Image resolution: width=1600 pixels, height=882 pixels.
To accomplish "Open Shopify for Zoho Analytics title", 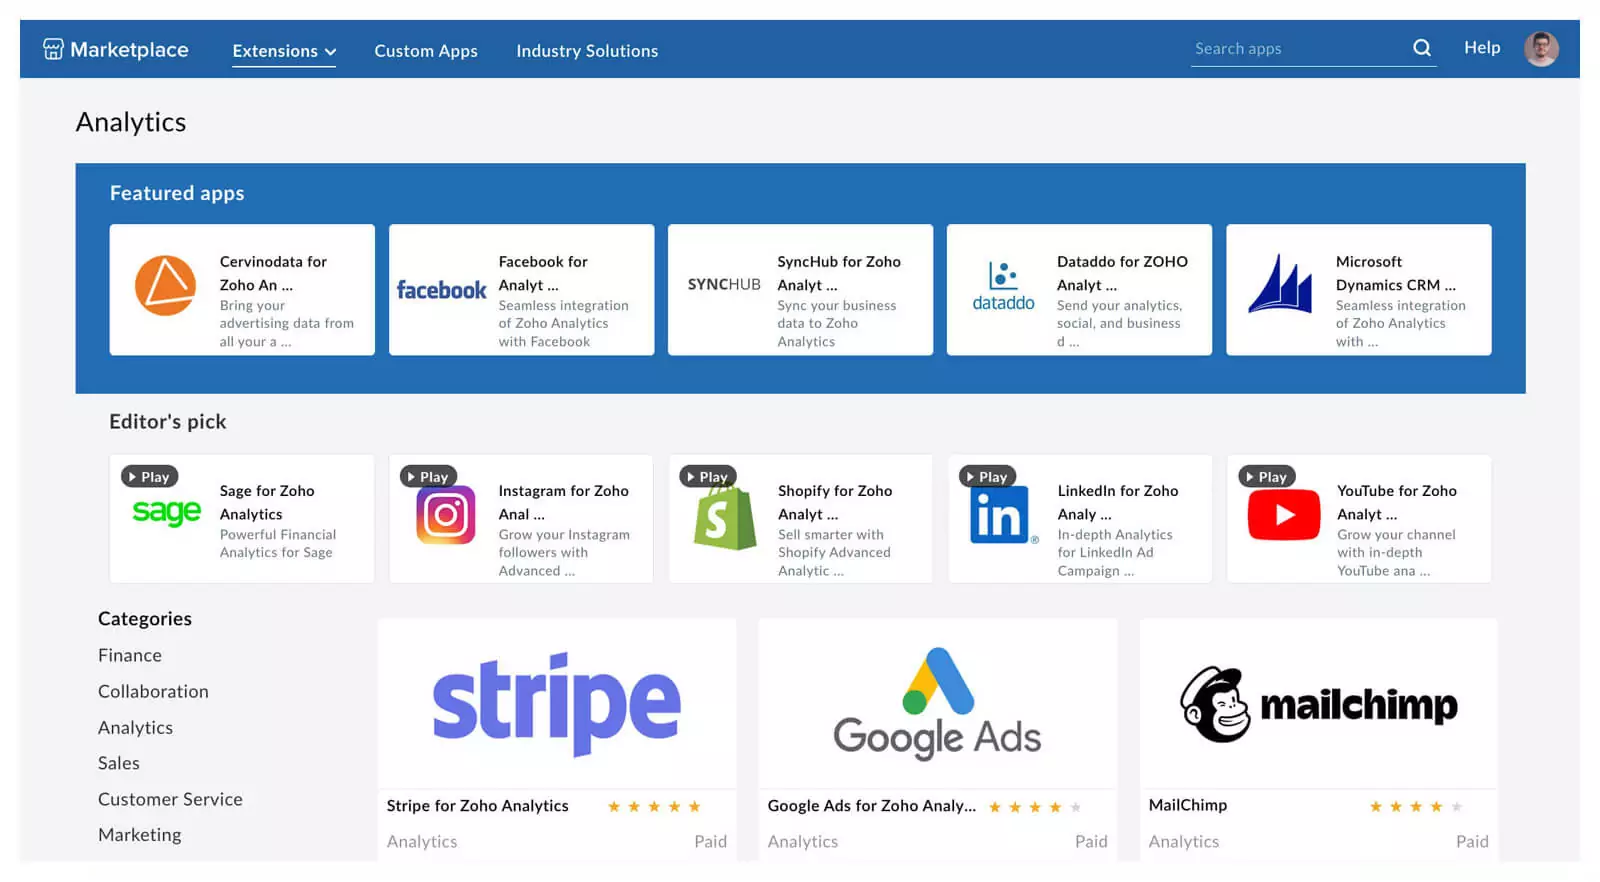I will click(835, 502).
